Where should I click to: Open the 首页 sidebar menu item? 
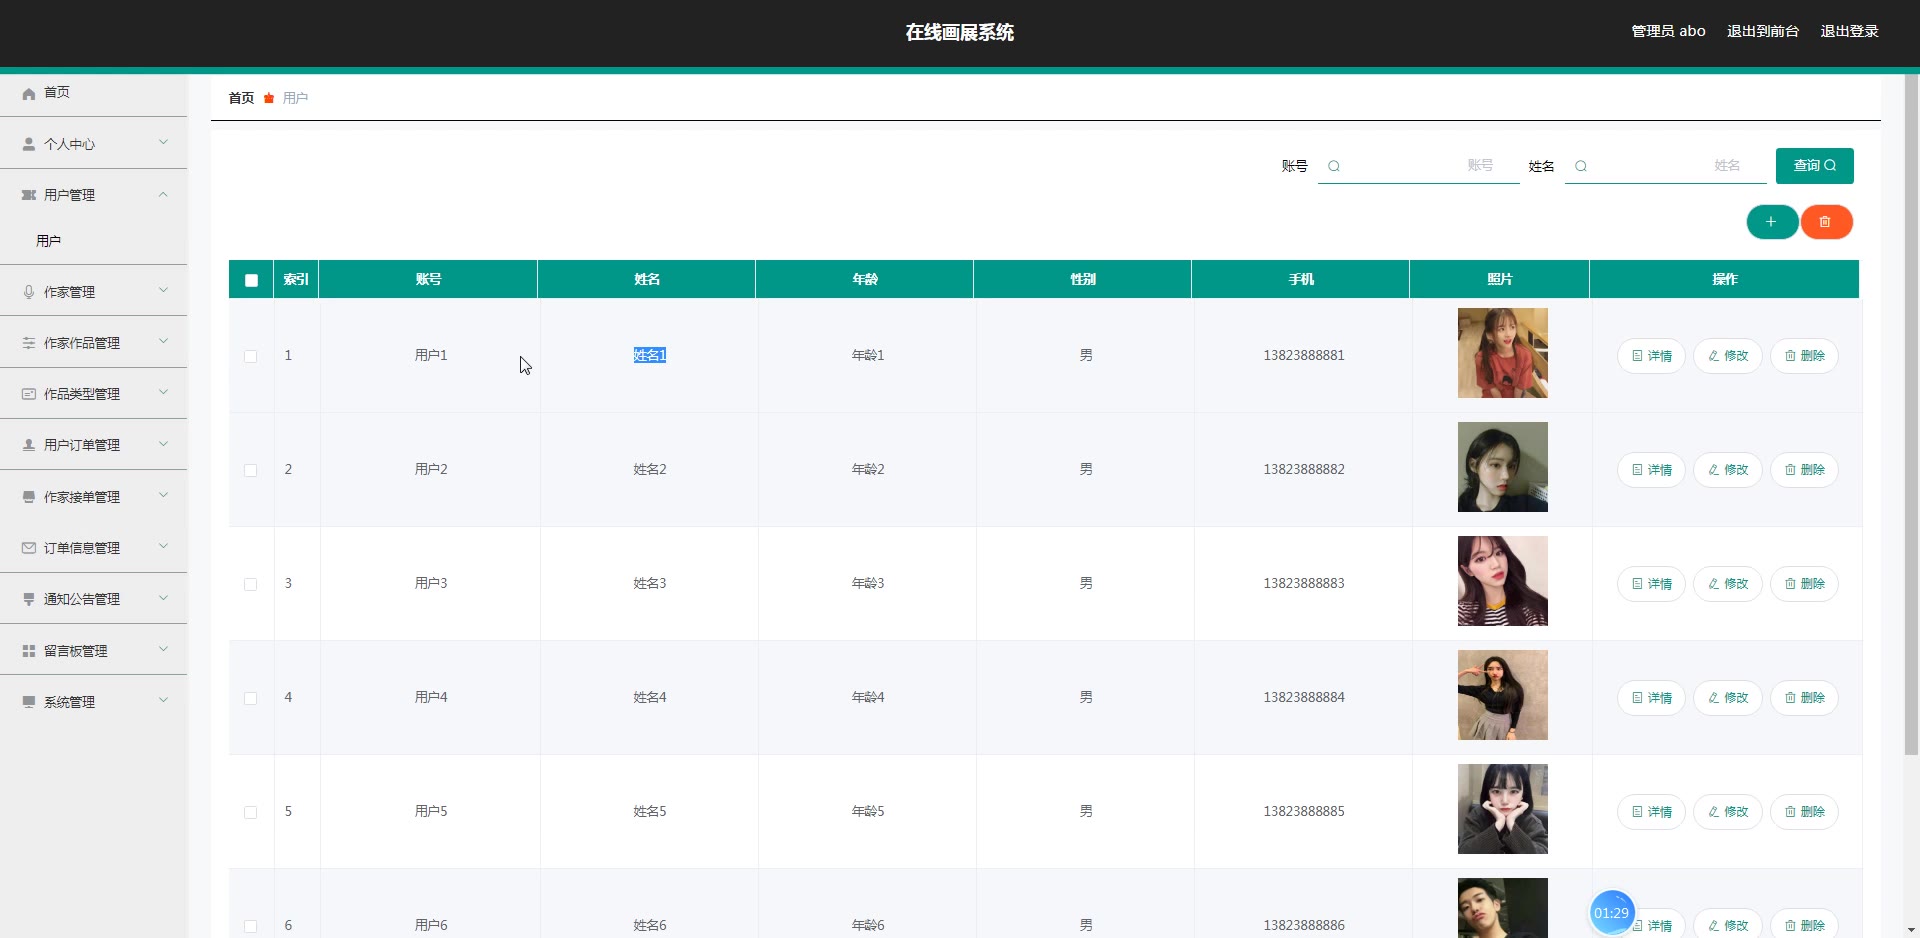94,92
